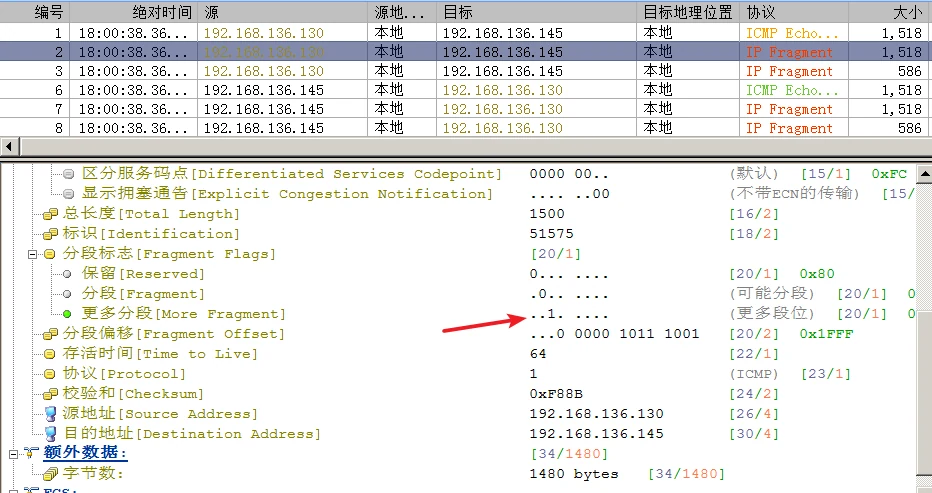Click offset mask 0x1FFF
The image size is (932, 493).
(x=826, y=334)
